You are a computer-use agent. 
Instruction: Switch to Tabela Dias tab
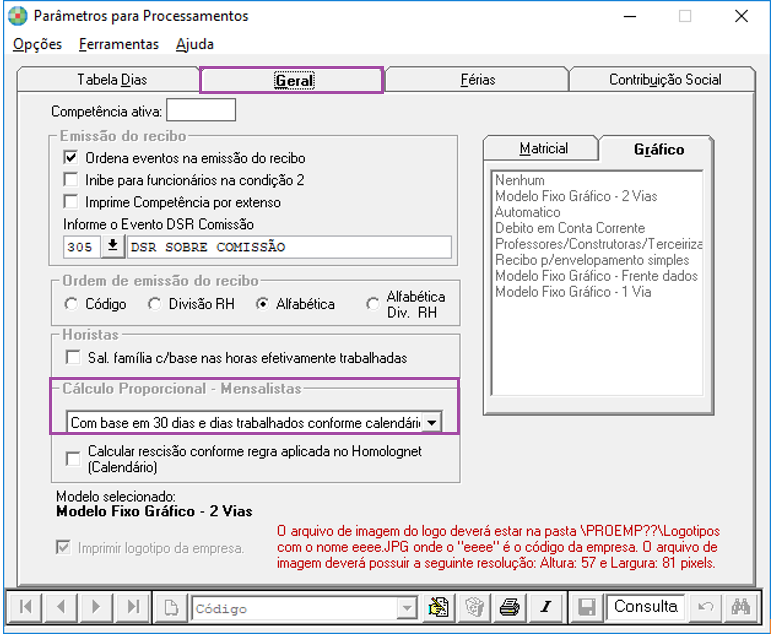point(108,80)
